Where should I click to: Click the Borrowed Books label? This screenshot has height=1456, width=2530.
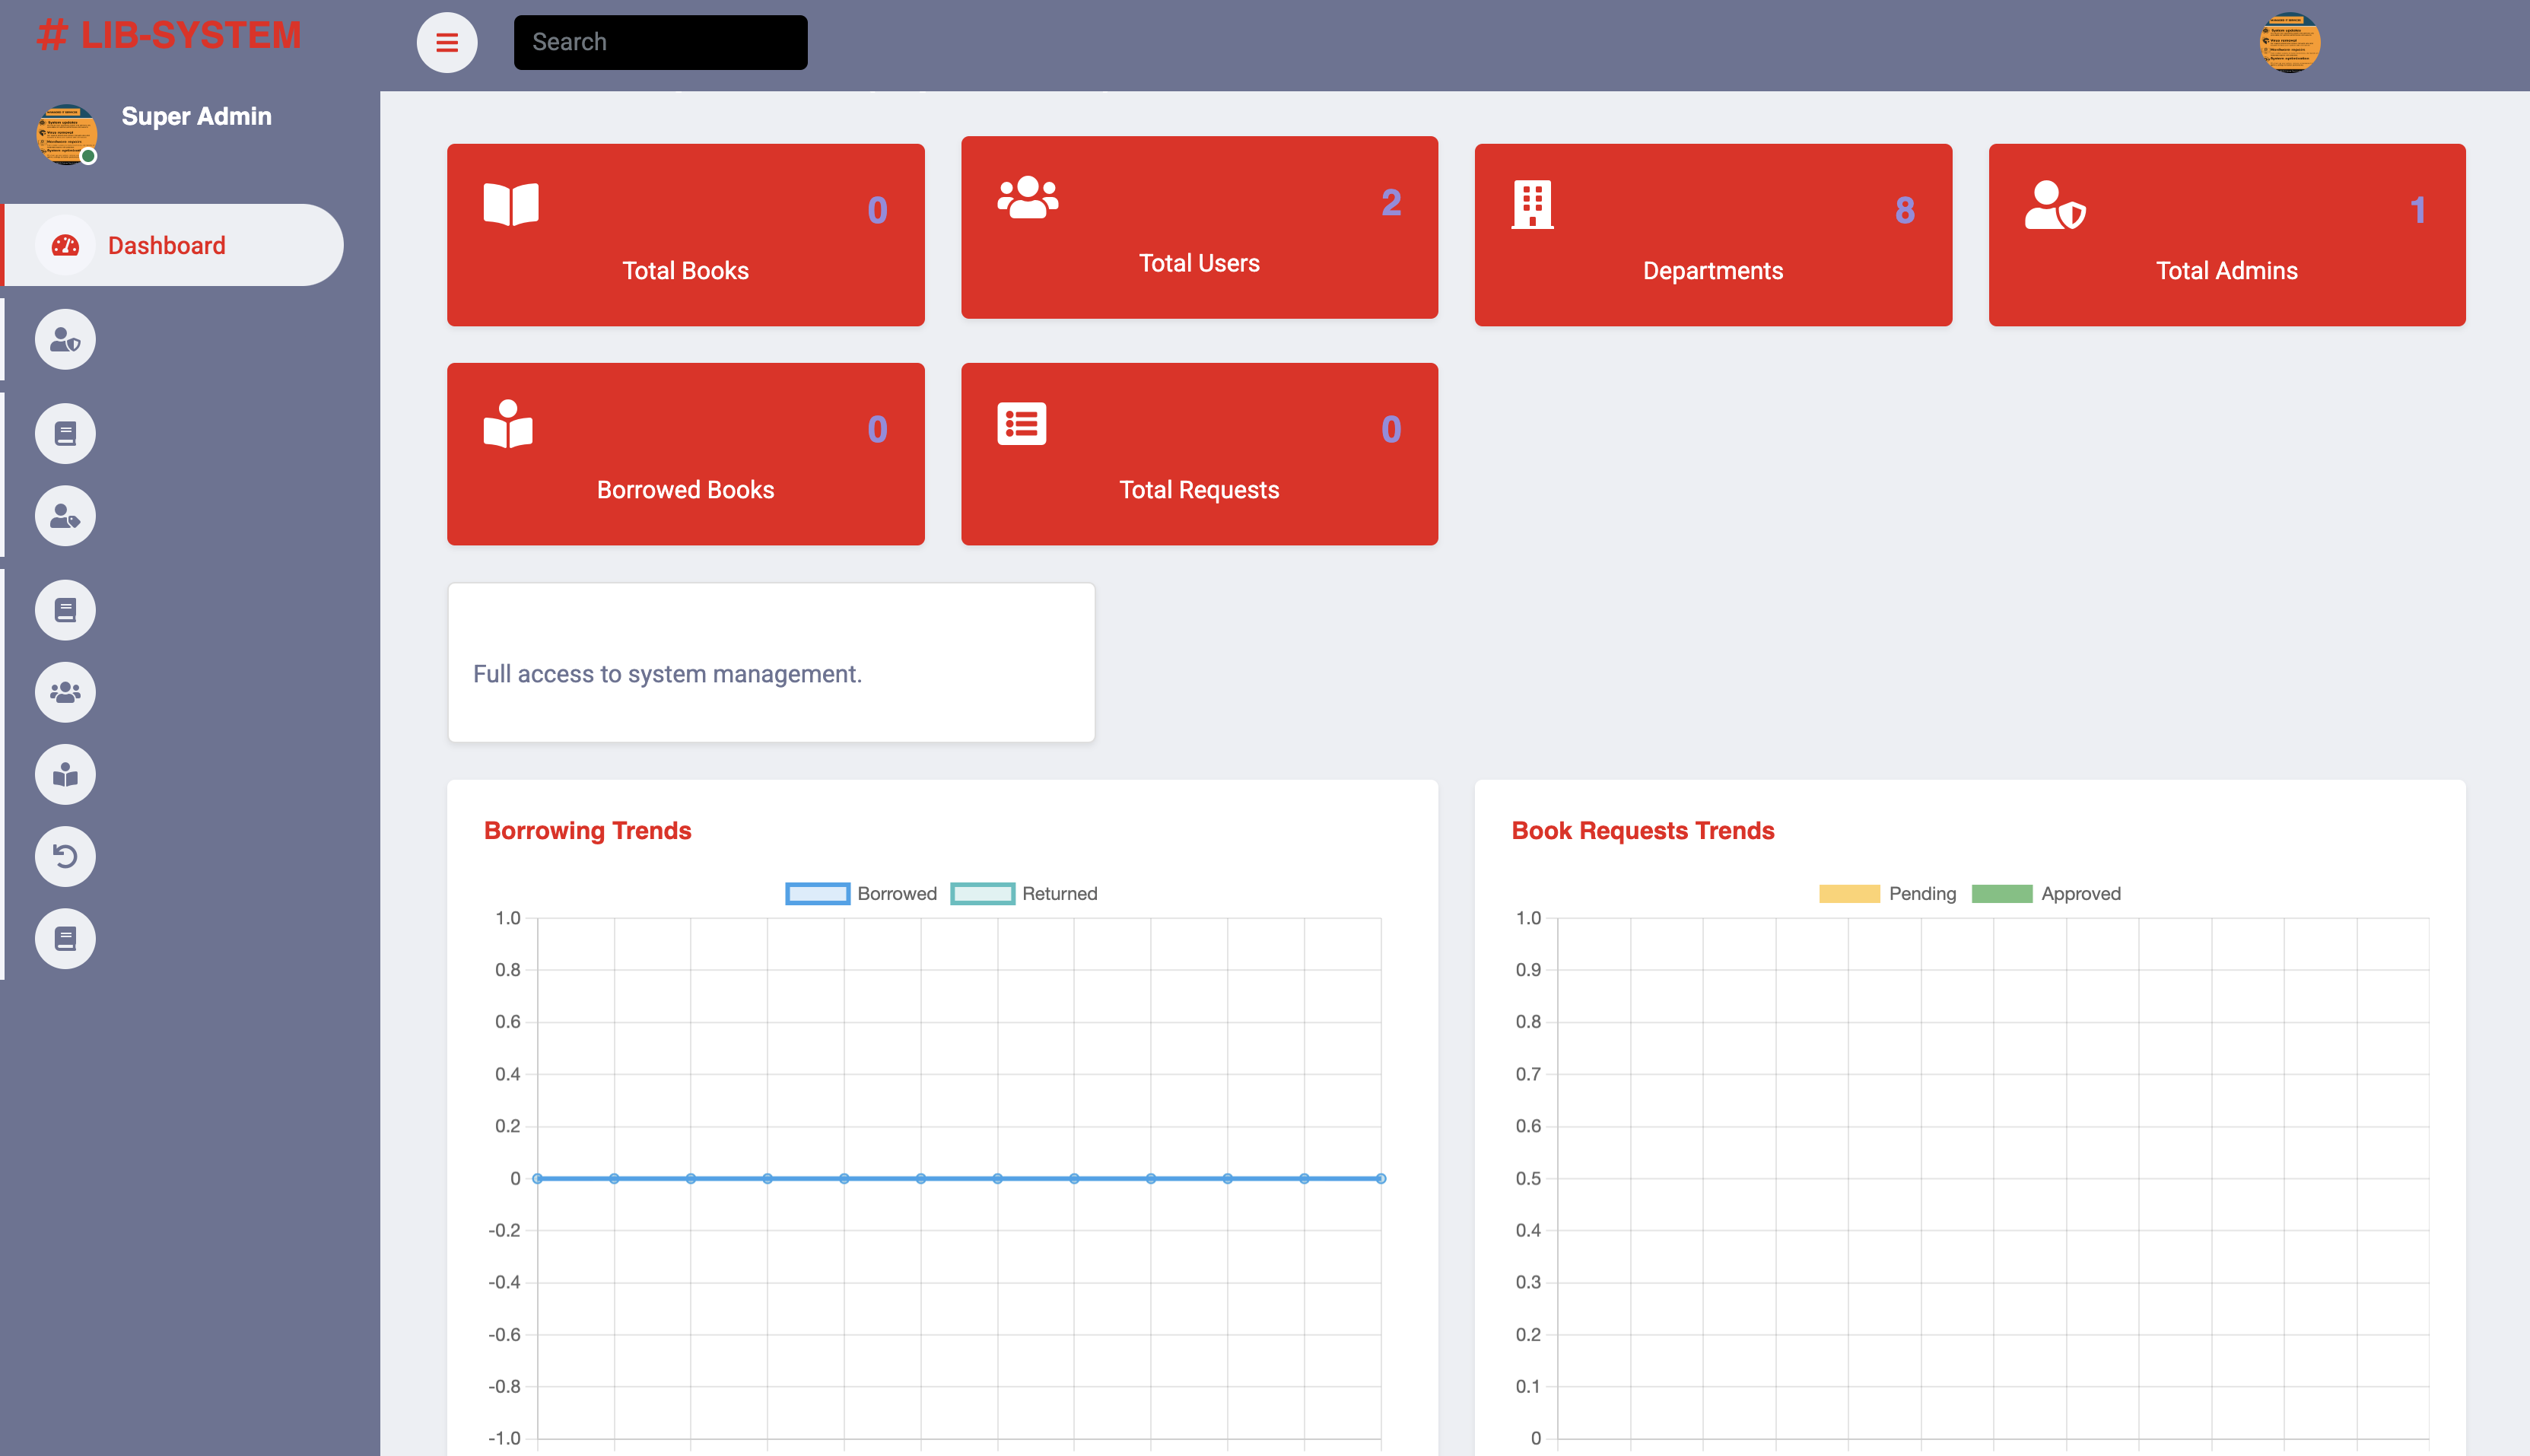686,489
